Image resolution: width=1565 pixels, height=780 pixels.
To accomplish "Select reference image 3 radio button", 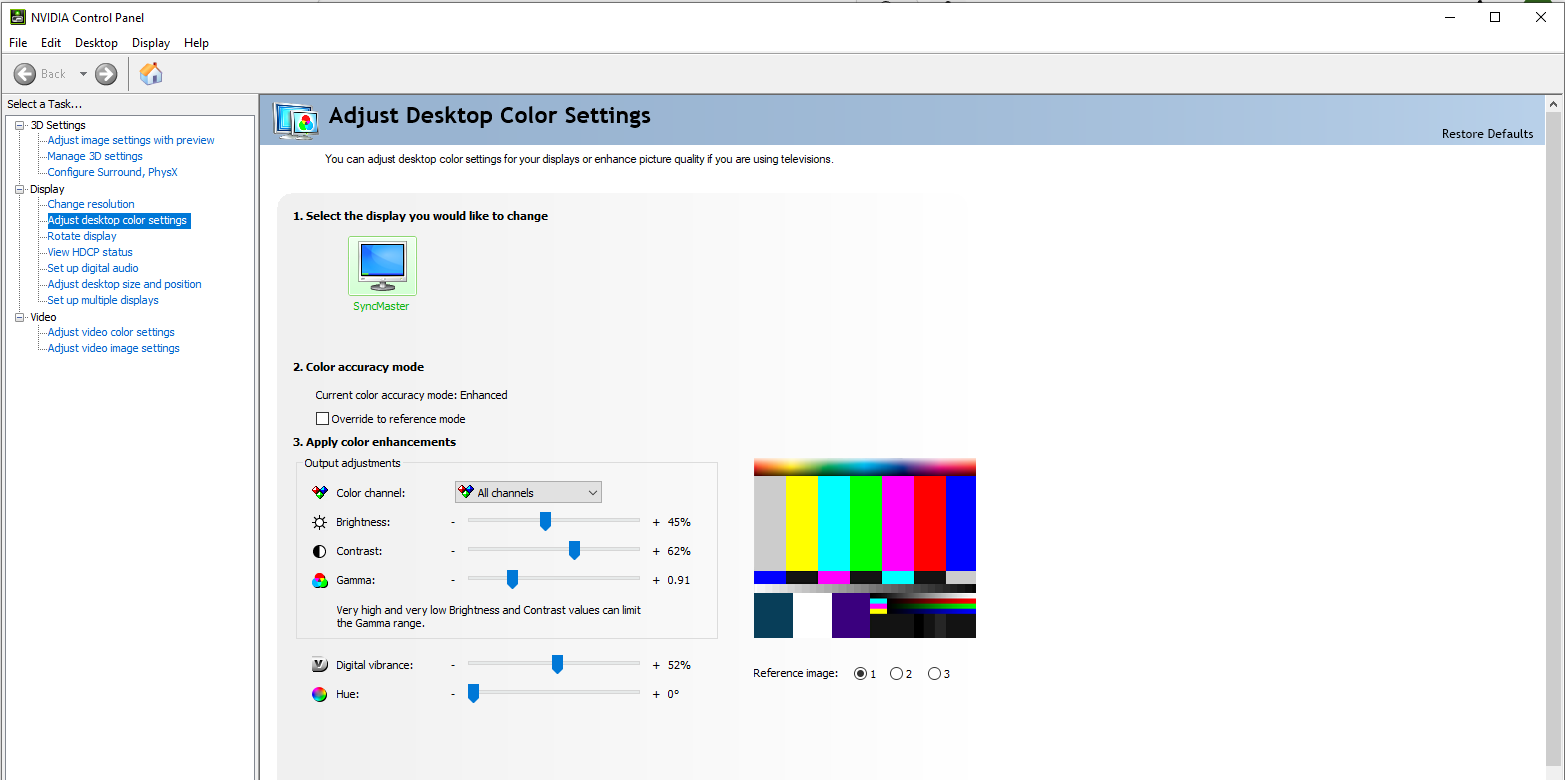I will click(934, 674).
